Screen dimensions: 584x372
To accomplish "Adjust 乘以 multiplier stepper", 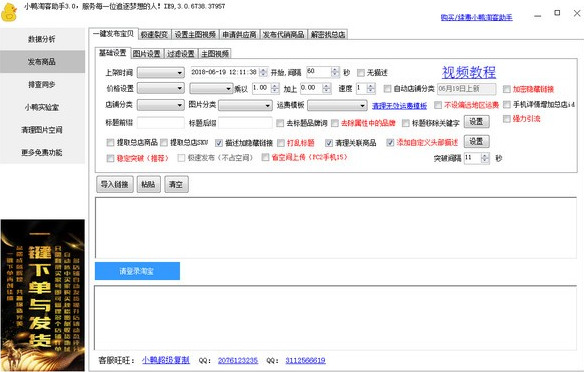I will (275, 88).
